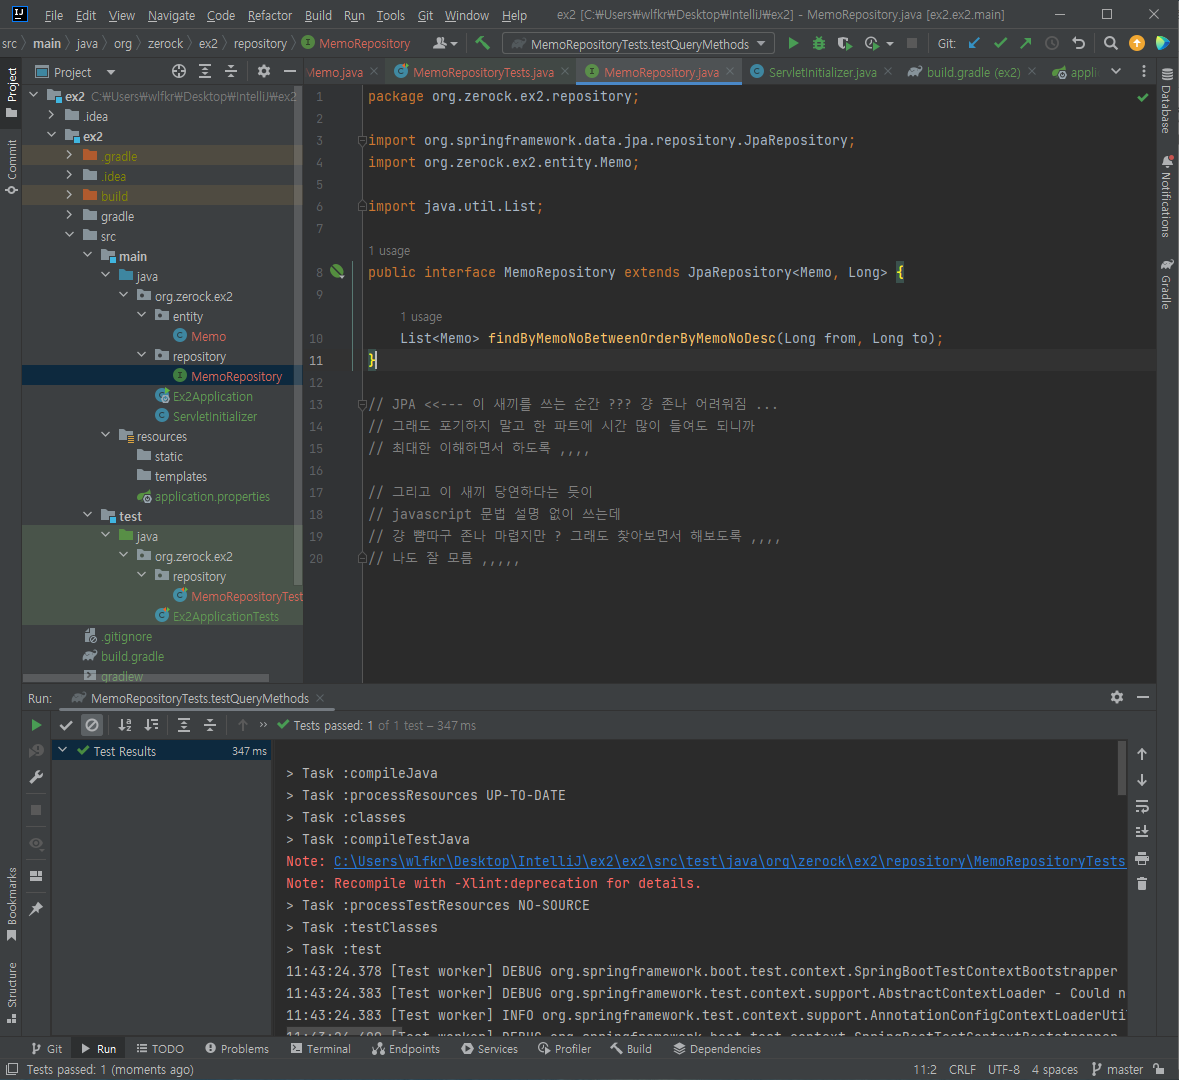Select opened file in Project tree

[x=179, y=71]
